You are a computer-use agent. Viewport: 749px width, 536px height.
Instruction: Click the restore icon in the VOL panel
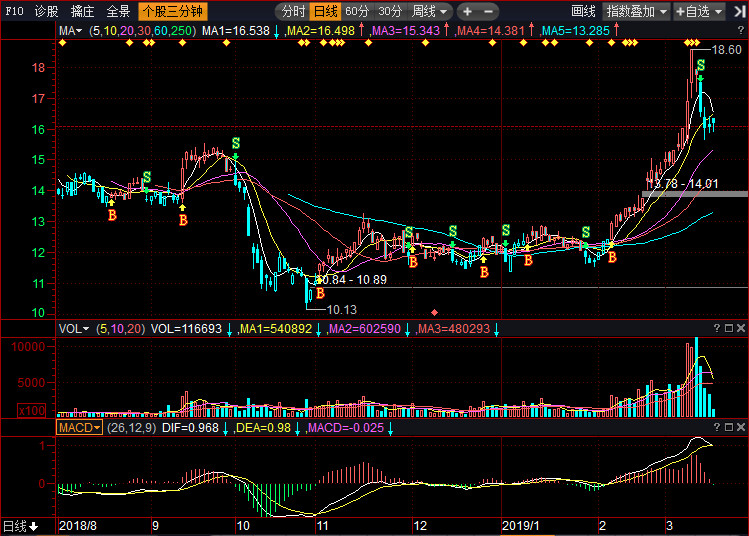pos(729,327)
